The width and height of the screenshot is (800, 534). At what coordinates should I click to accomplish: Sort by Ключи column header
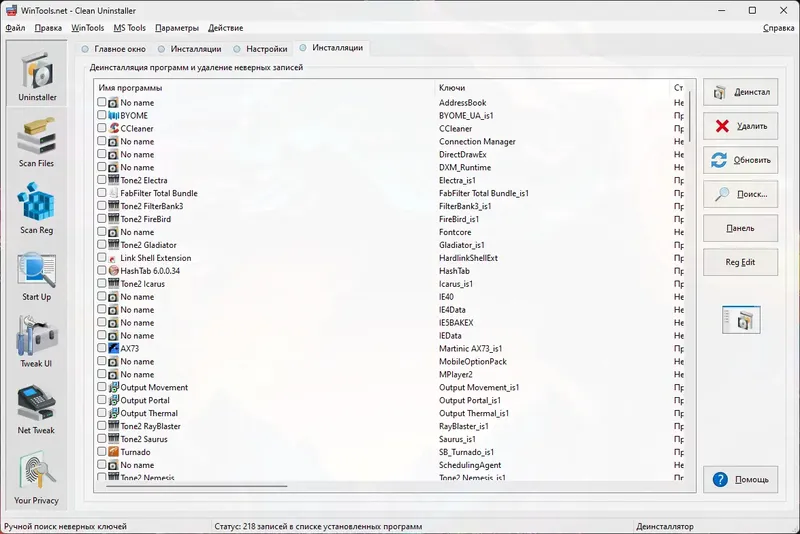553,88
